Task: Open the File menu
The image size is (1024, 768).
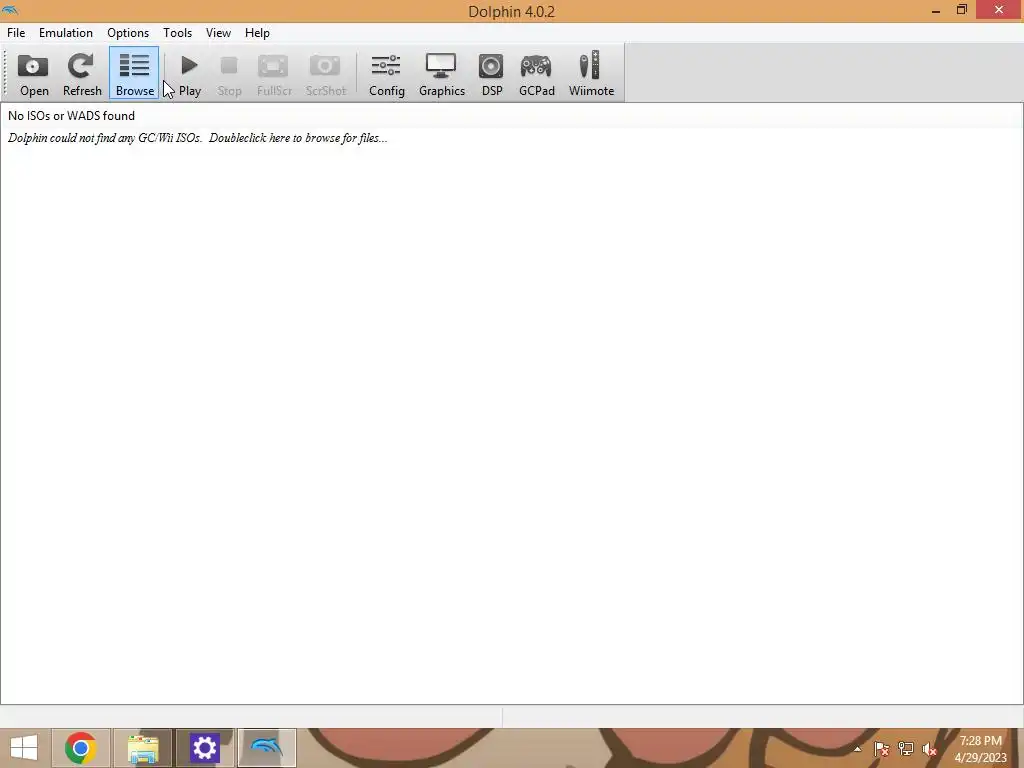Action: [x=16, y=33]
